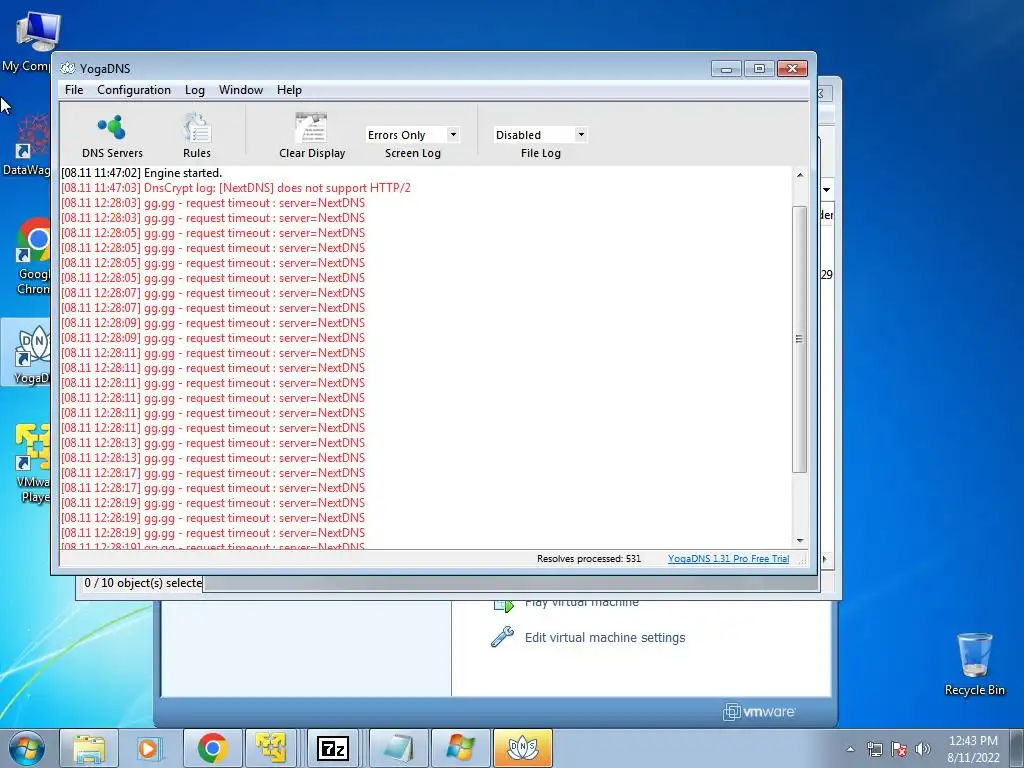
Task: Show hidden tray icons arrow
Action: pyautogui.click(x=850, y=749)
